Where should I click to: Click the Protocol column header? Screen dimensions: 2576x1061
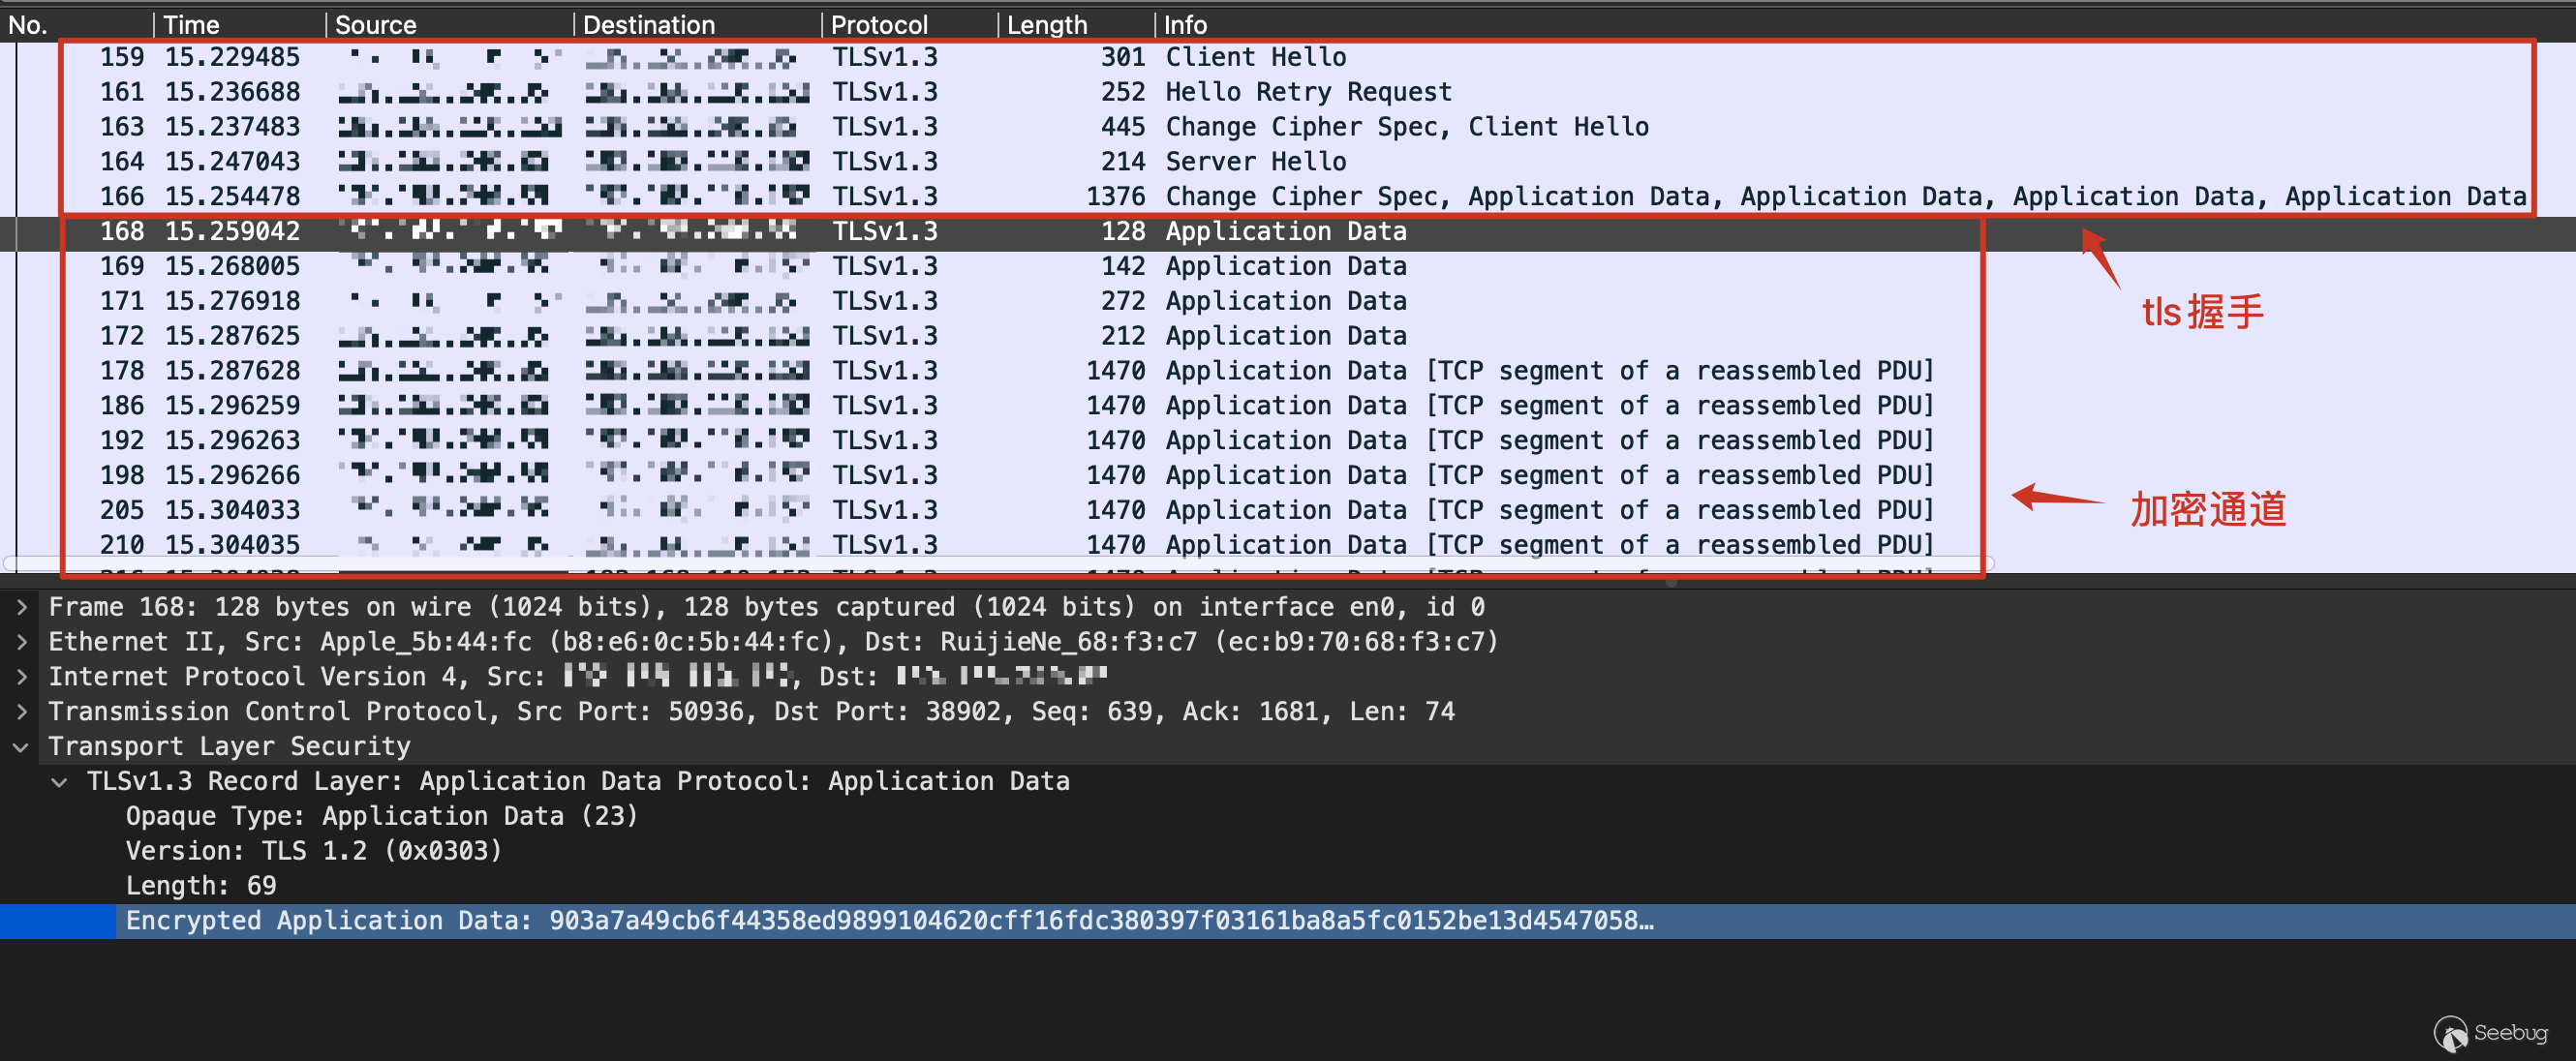coord(879,25)
